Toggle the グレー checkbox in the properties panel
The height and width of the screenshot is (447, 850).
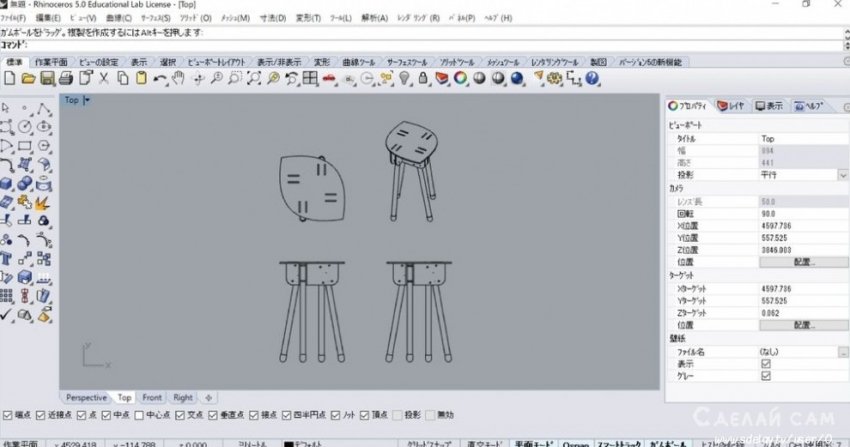click(766, 376)
